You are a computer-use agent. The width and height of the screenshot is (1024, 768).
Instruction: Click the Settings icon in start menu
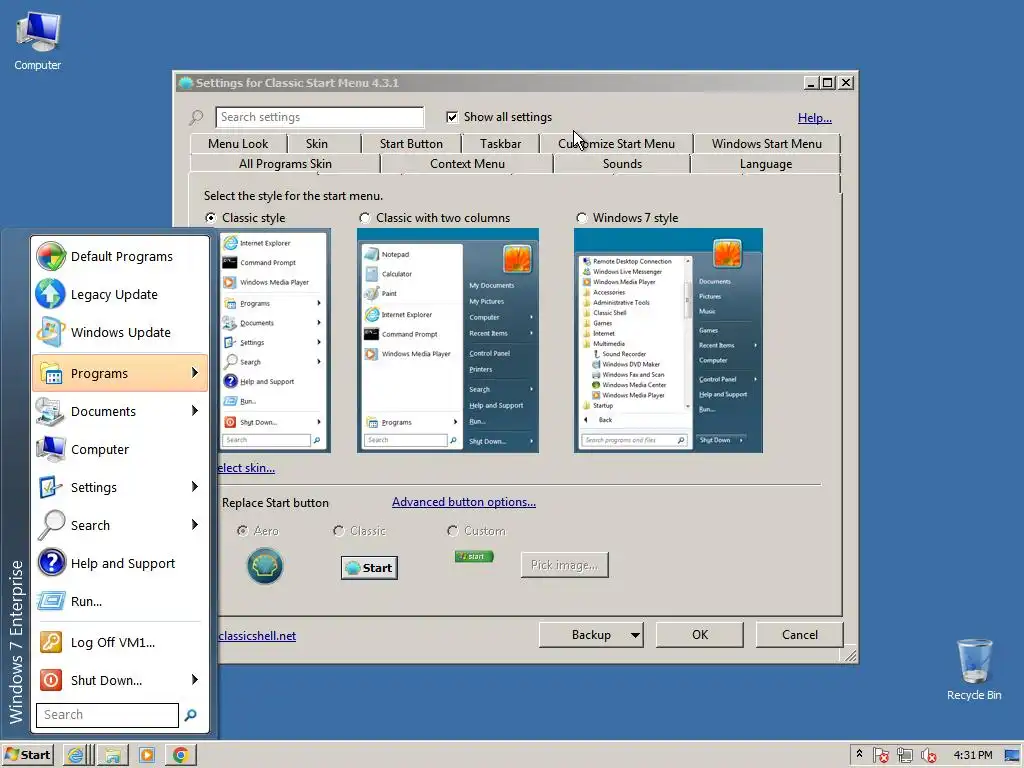coord(50,487)
